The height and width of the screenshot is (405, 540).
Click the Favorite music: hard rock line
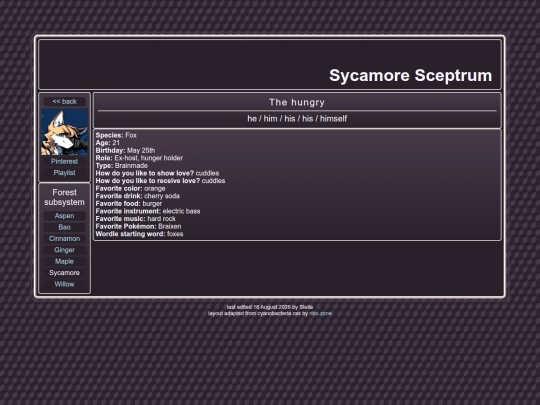(x=136, y=219)
